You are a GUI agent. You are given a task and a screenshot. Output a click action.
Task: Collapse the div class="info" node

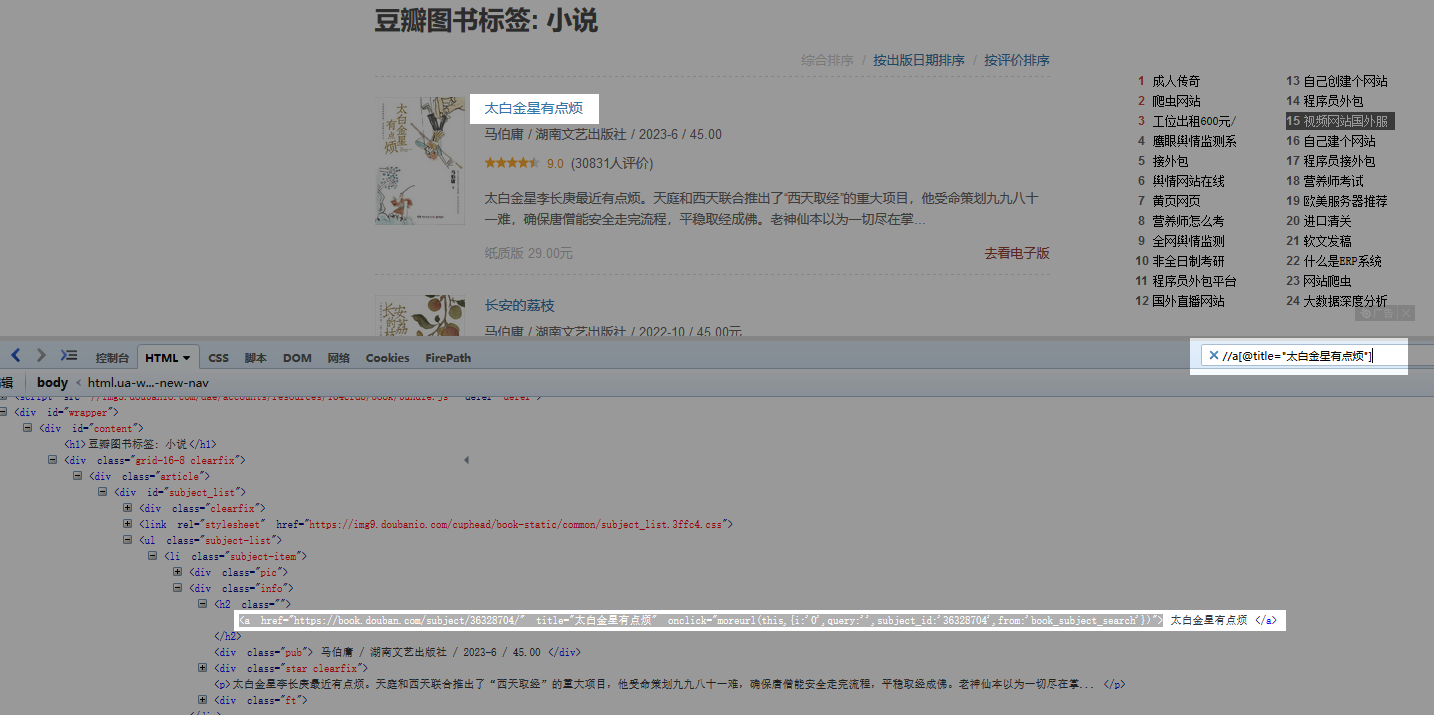click(178, 588)
